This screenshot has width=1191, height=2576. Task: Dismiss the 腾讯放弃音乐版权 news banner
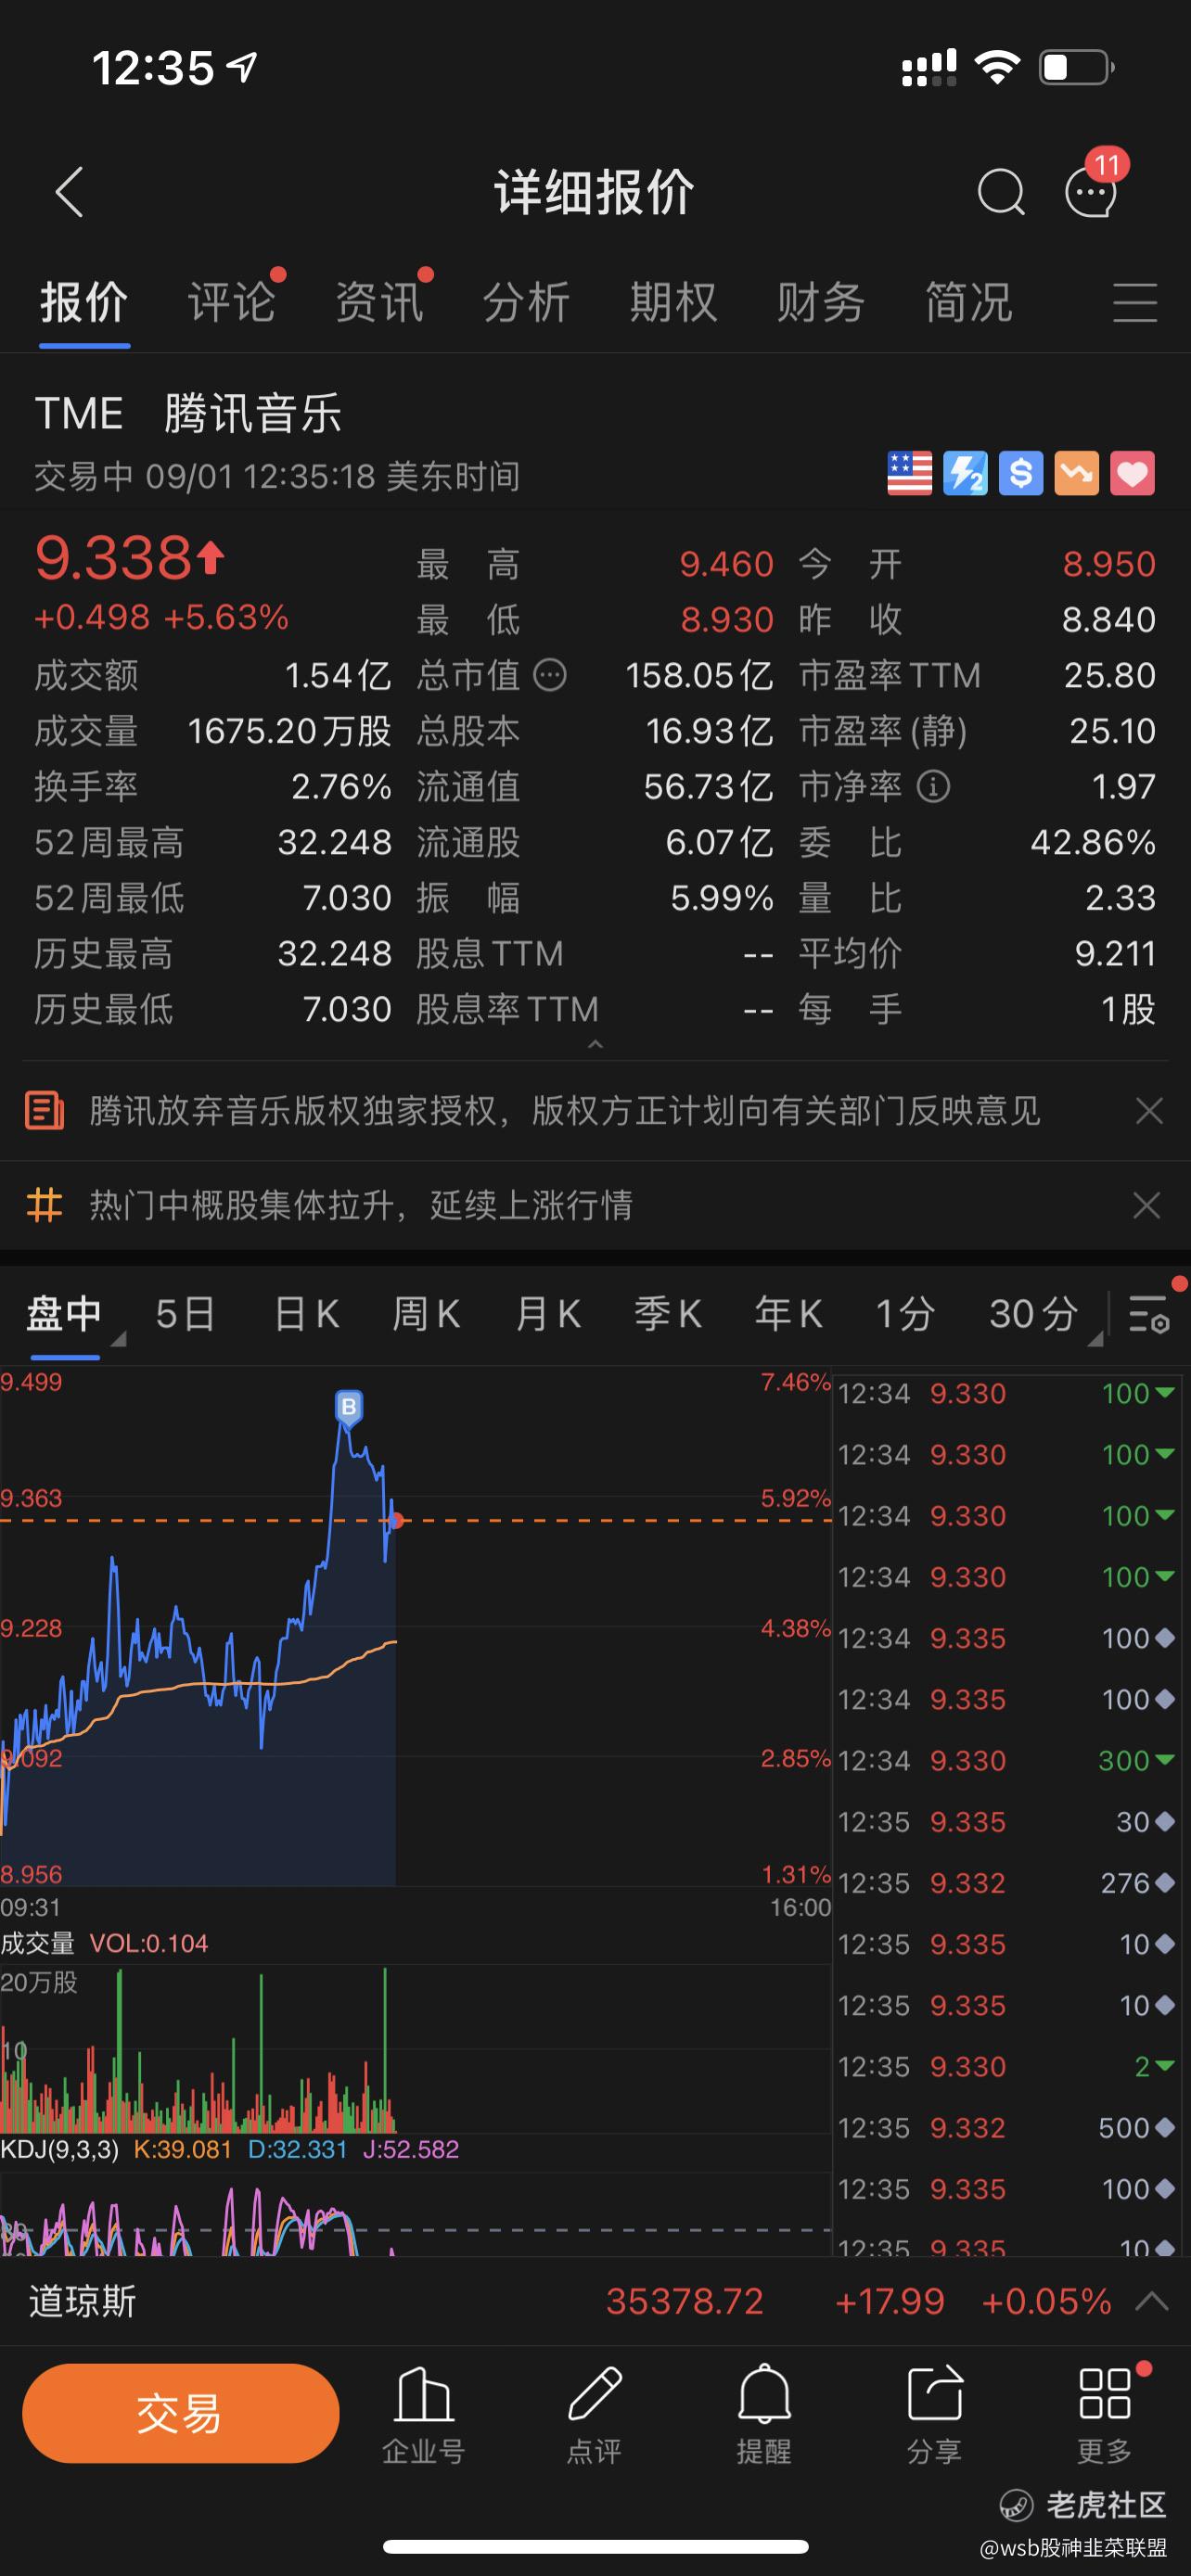pyautogui.click(x=1149, y=1111)
